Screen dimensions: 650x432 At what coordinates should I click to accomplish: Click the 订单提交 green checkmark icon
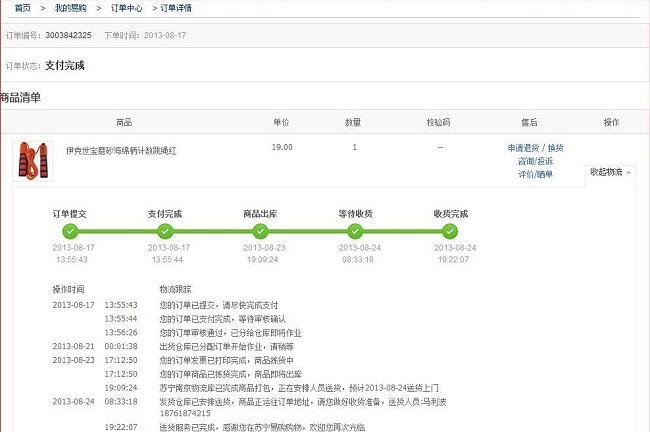coord(69,231)
